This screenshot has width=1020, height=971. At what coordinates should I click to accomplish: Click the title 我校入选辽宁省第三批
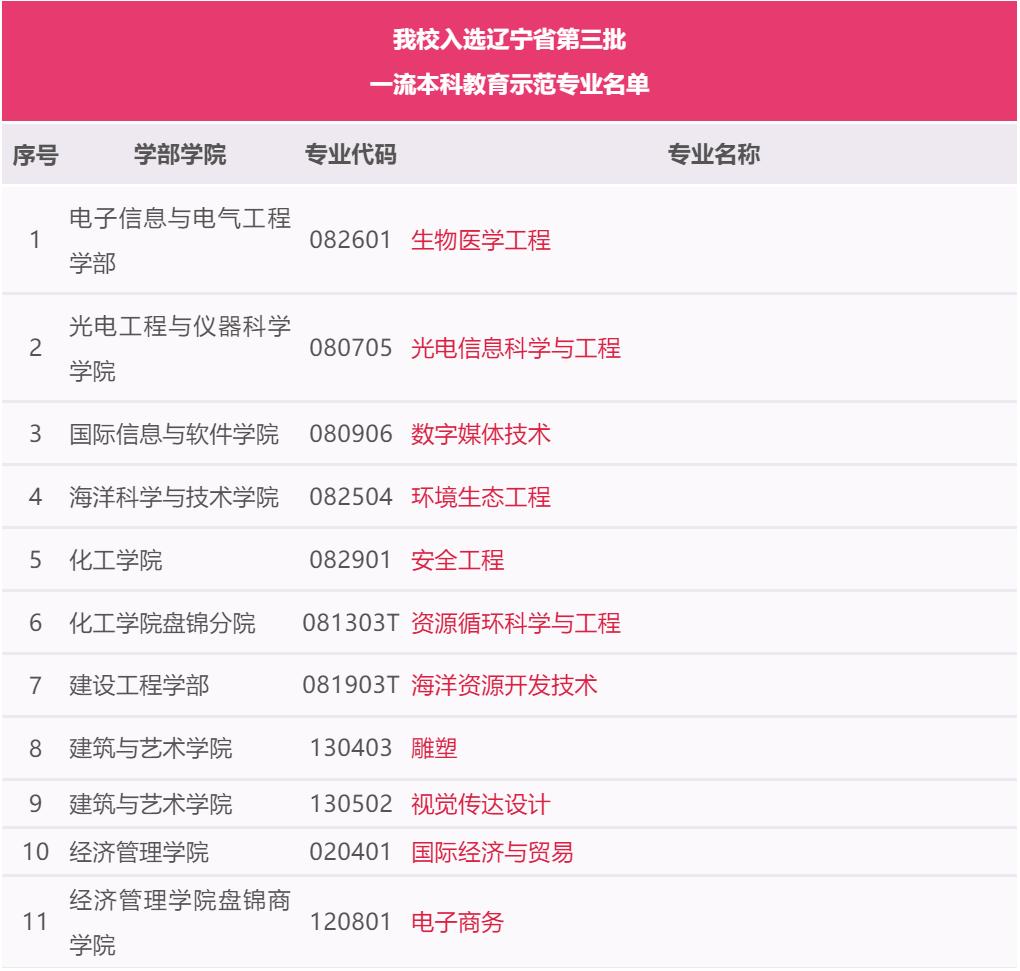509,39
